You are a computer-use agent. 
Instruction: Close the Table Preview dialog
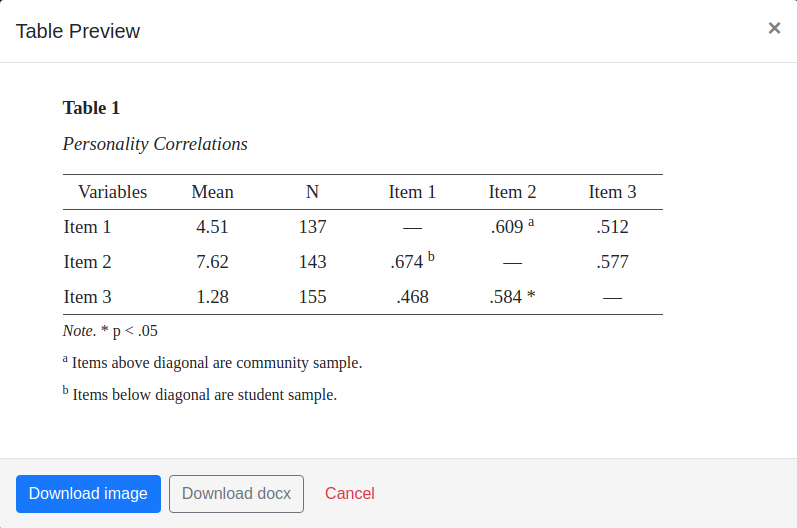774,28
